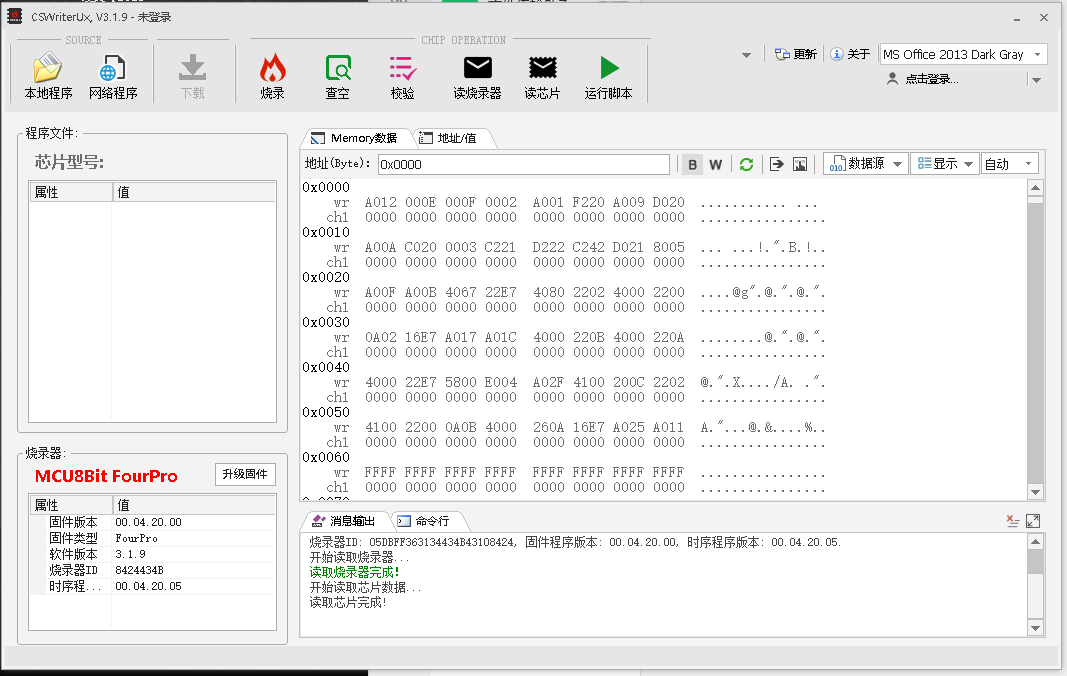Image resolution: width=1067 pixels, height=676 pixels.
Task: Run the 查空 blank check
Action: [338, 76]
